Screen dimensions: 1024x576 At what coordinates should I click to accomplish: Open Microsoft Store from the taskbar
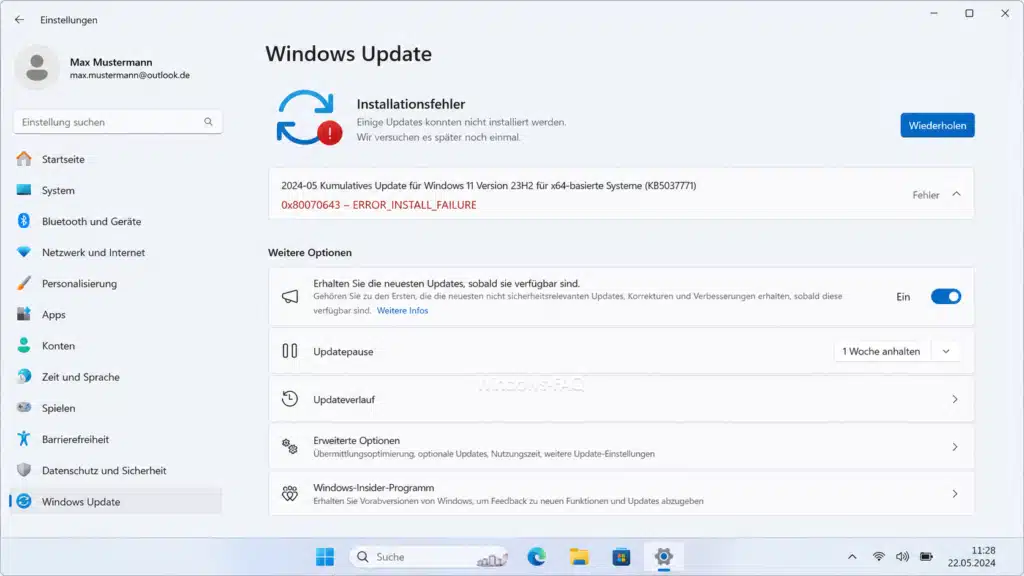click(x=621, y=556)
